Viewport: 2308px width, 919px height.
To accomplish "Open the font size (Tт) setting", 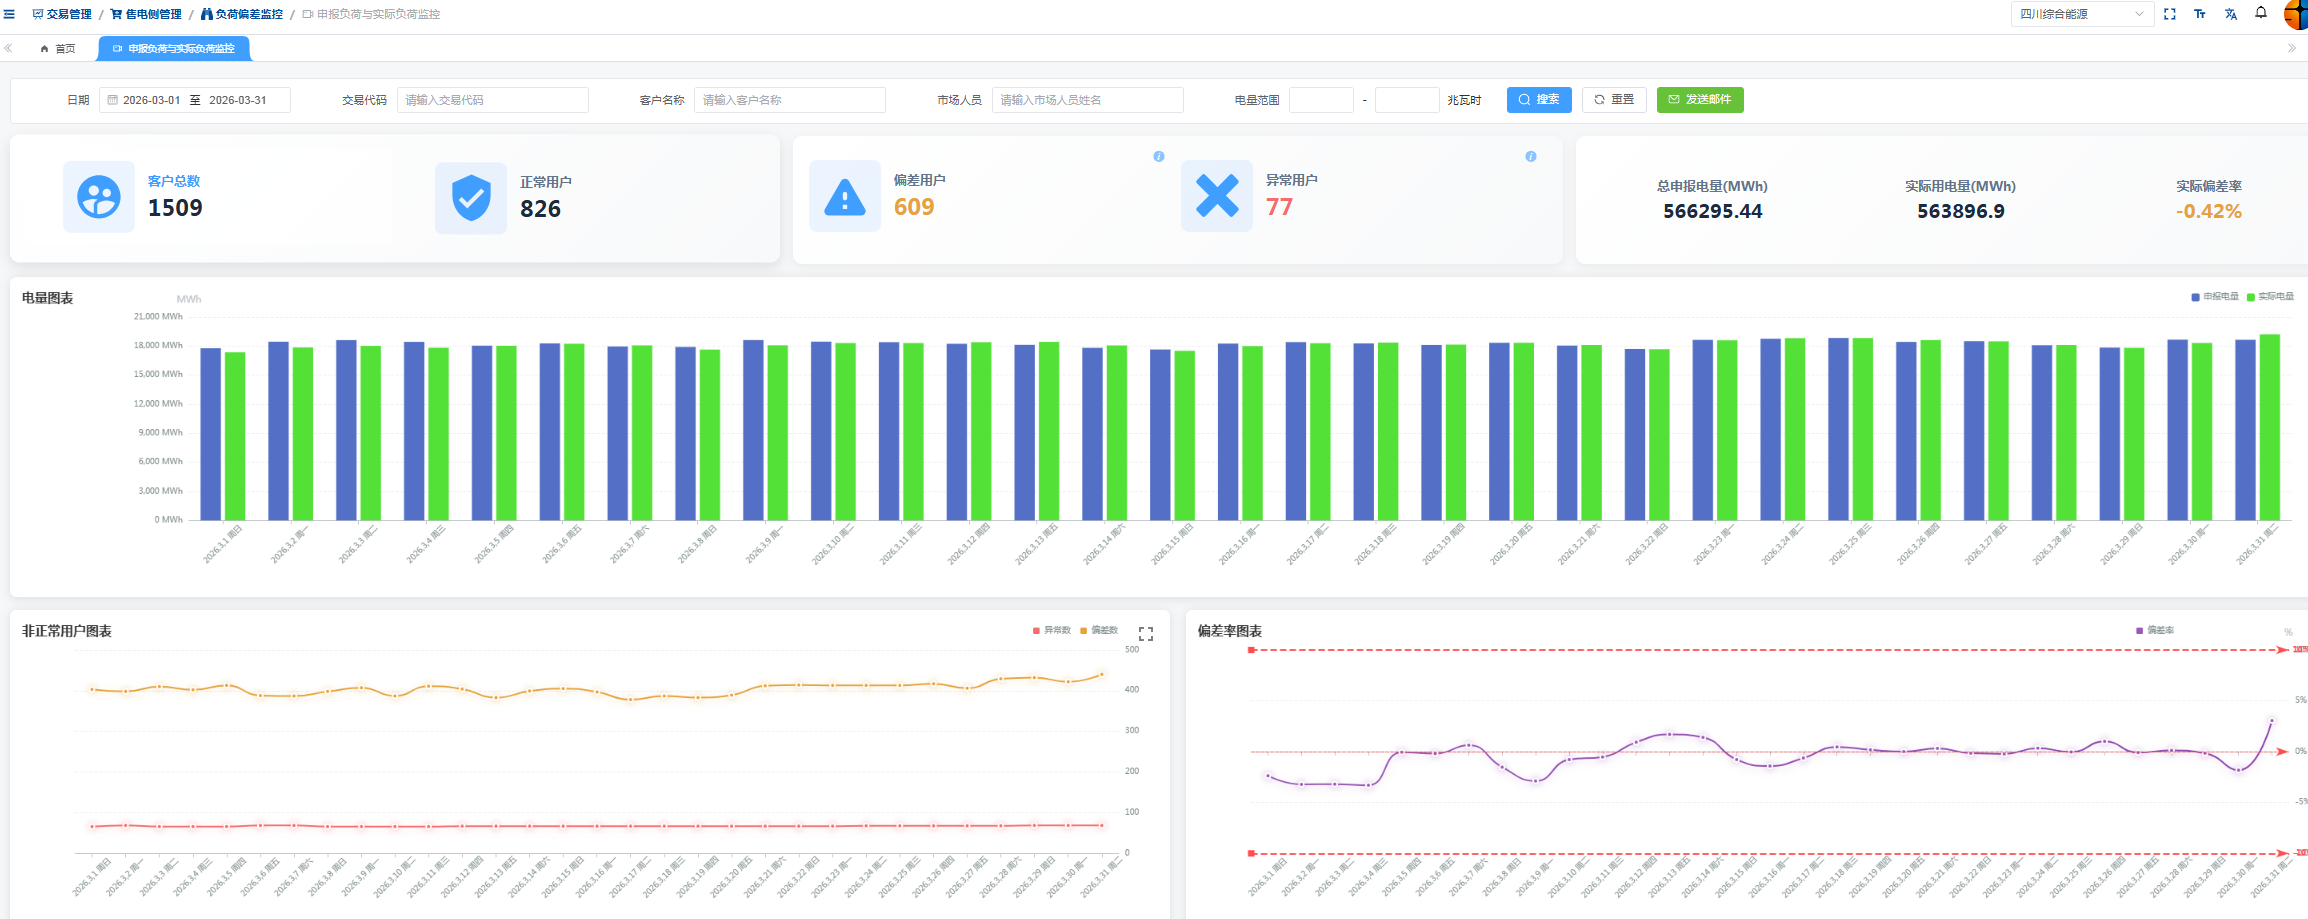I will coord(2199,14).
